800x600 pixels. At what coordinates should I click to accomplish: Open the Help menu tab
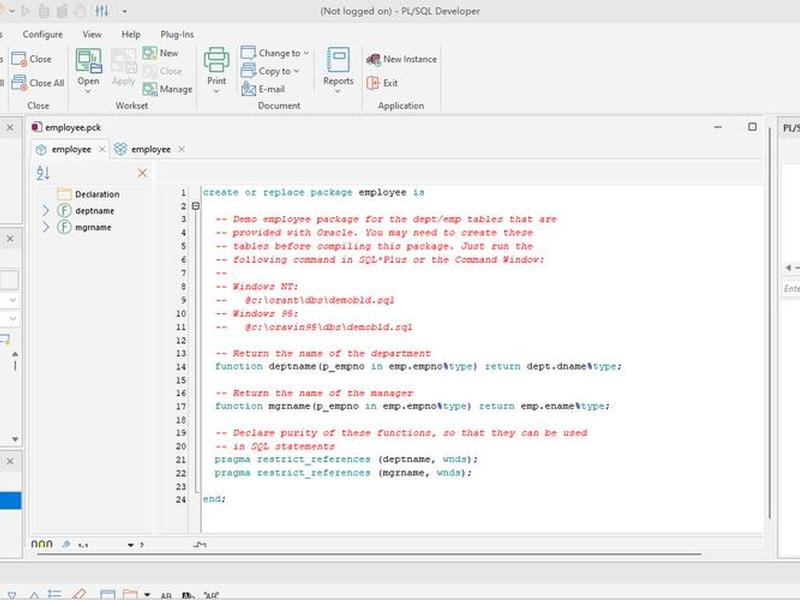coord(131,34)
